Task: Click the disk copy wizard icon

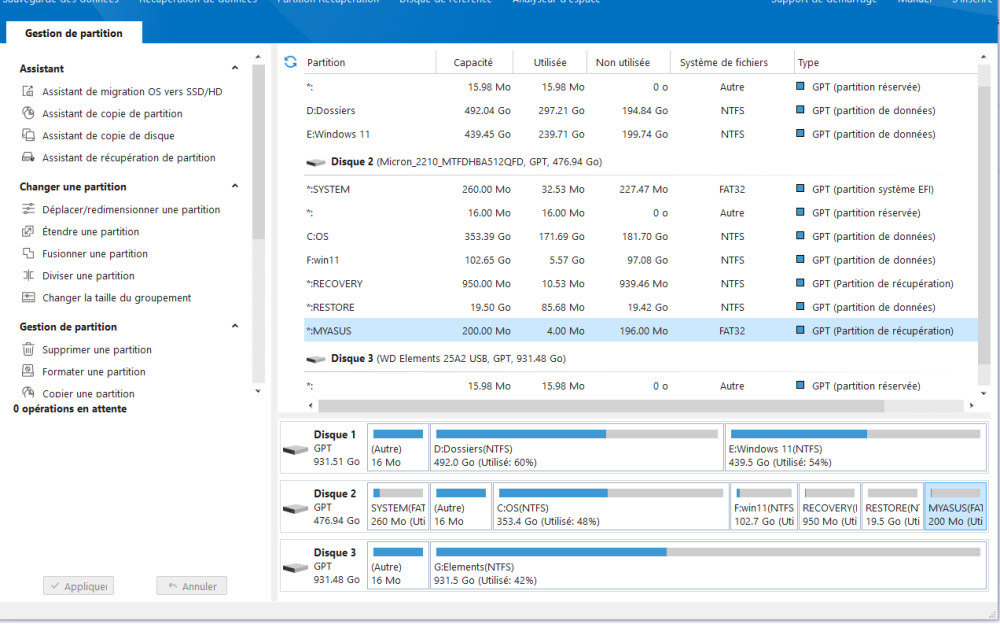Action: click(x=28, y=135)
